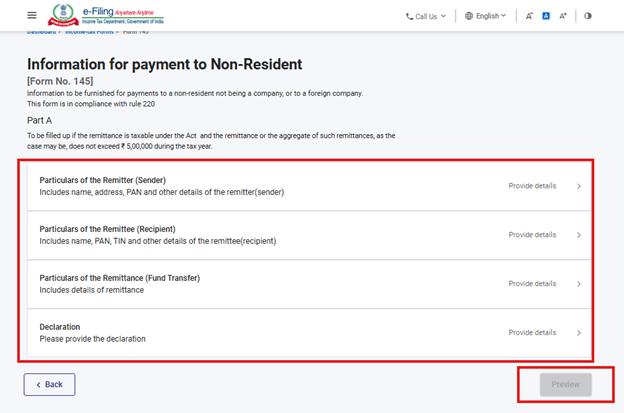
Task: Click the phone icon beside Call Us
Action: pyautogui.click(x=409, y=16)
